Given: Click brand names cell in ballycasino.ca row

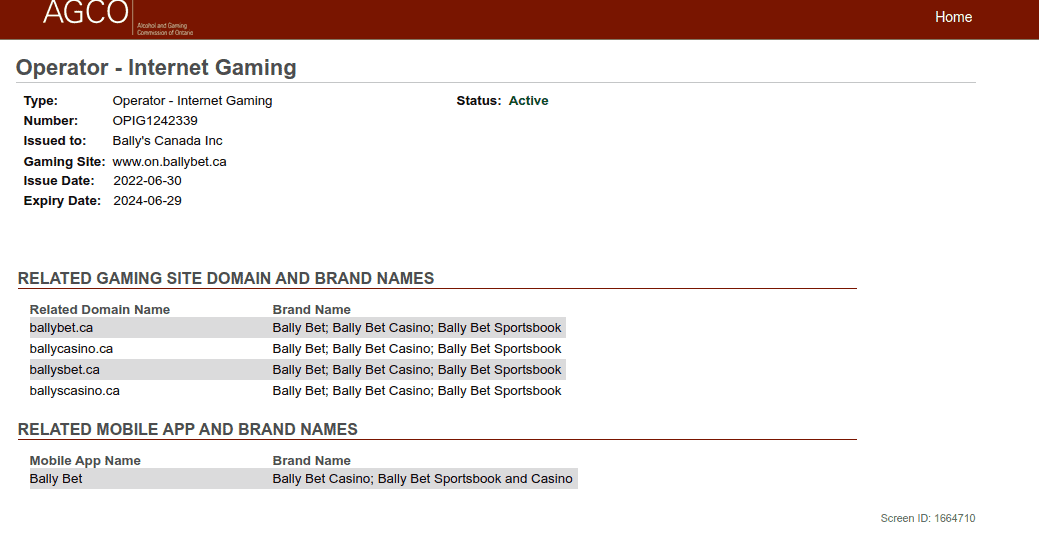Looking at the screenshot, I should pos(417,349).
